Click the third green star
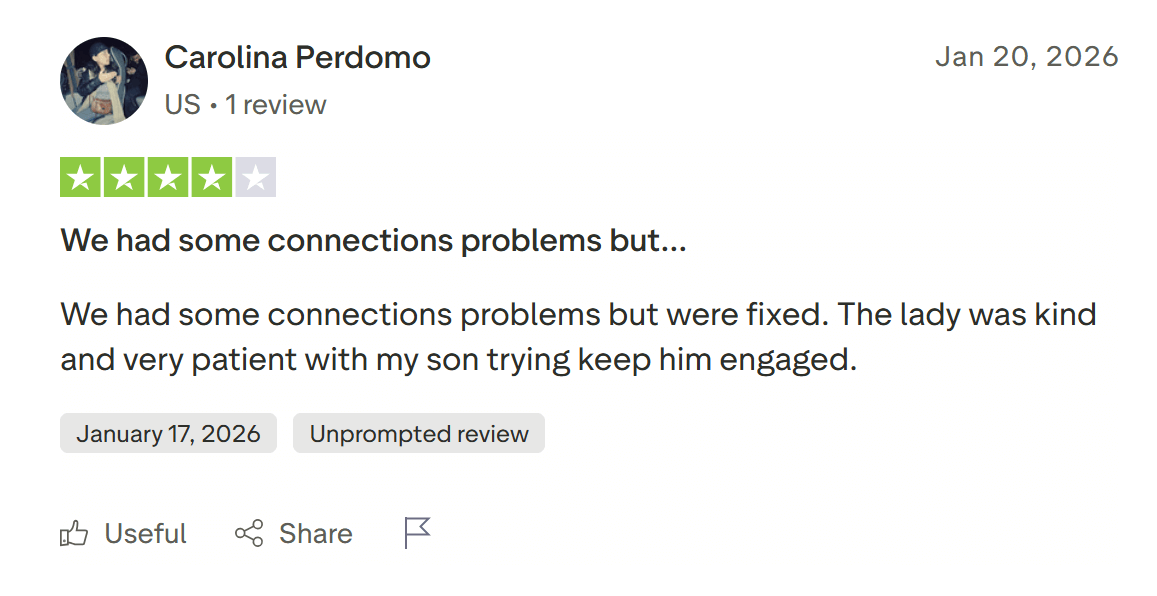 [168, 178]
